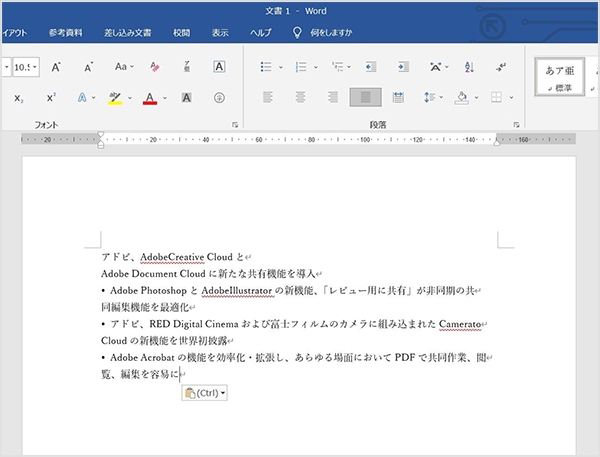Open the 校閲 ribbon tab

pos(181,33)
